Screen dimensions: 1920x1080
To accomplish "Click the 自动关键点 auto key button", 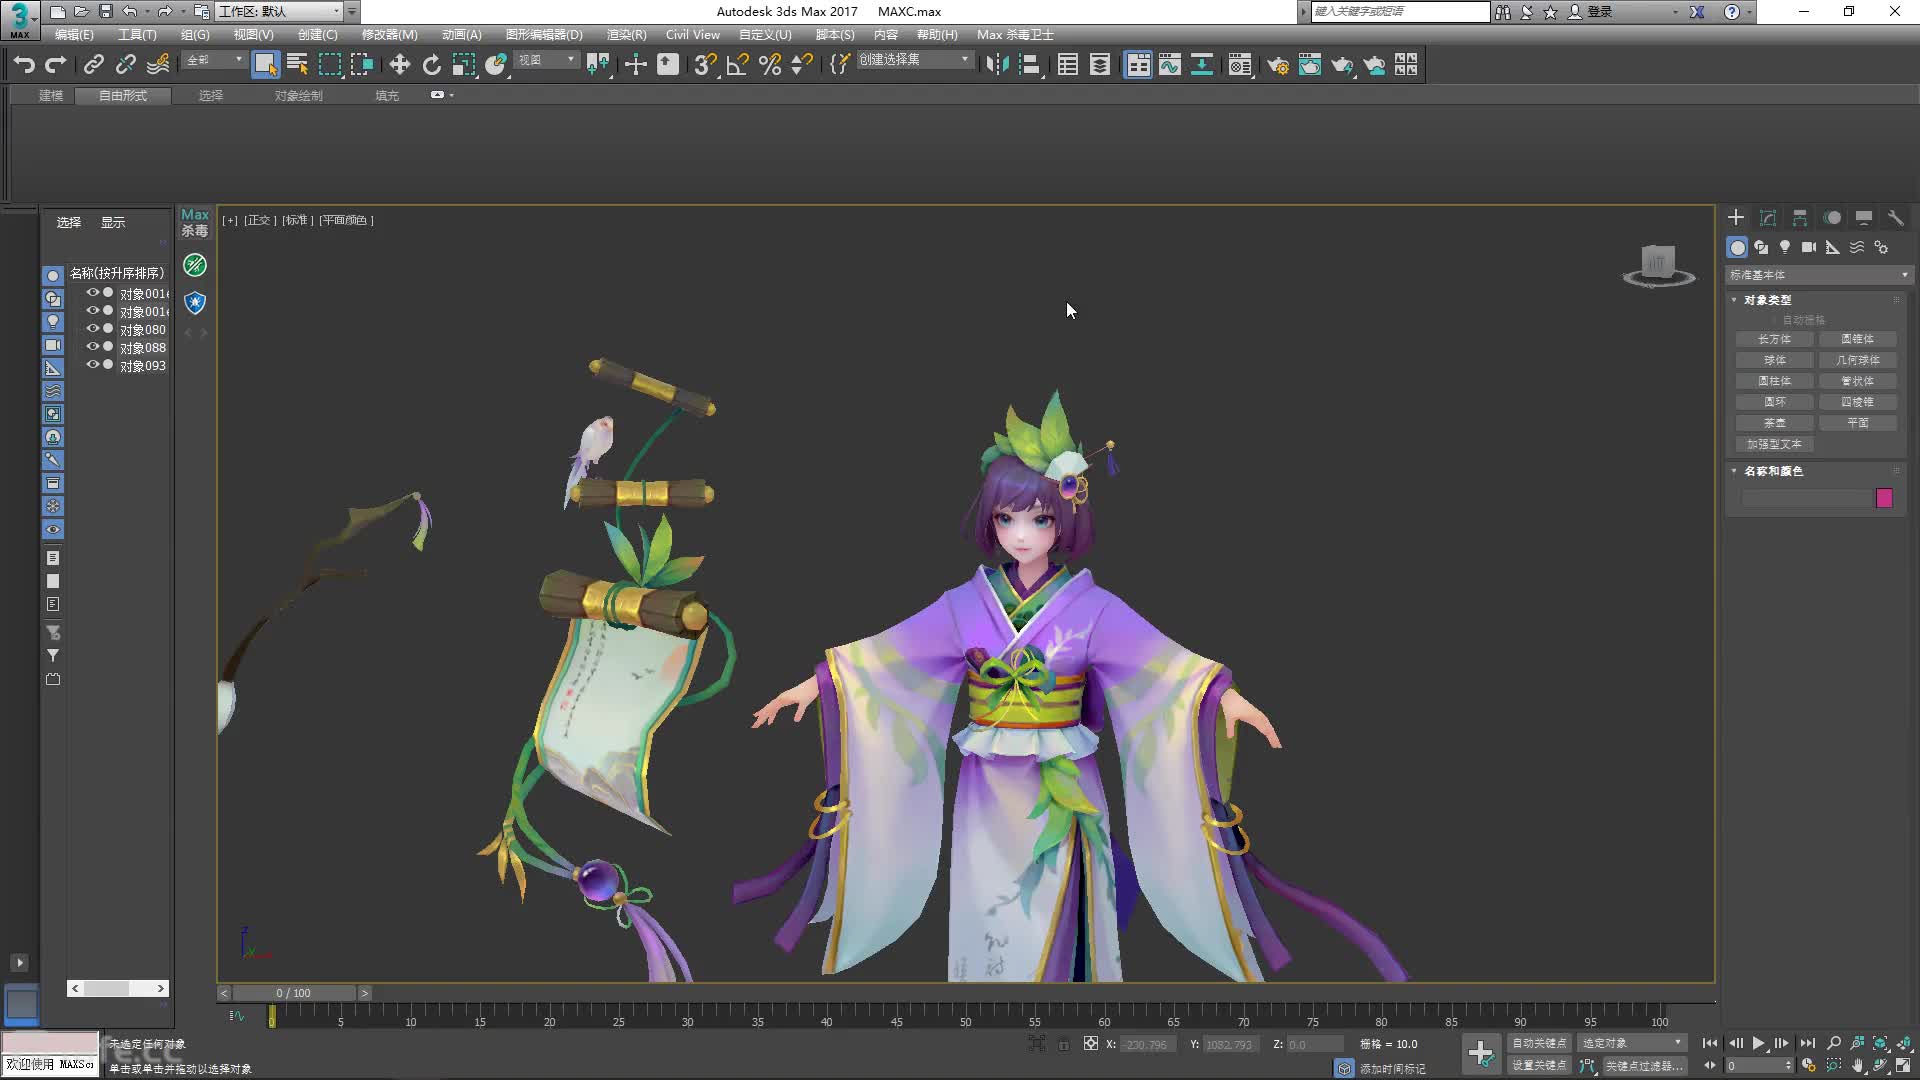I will tap(1539, 1043).
